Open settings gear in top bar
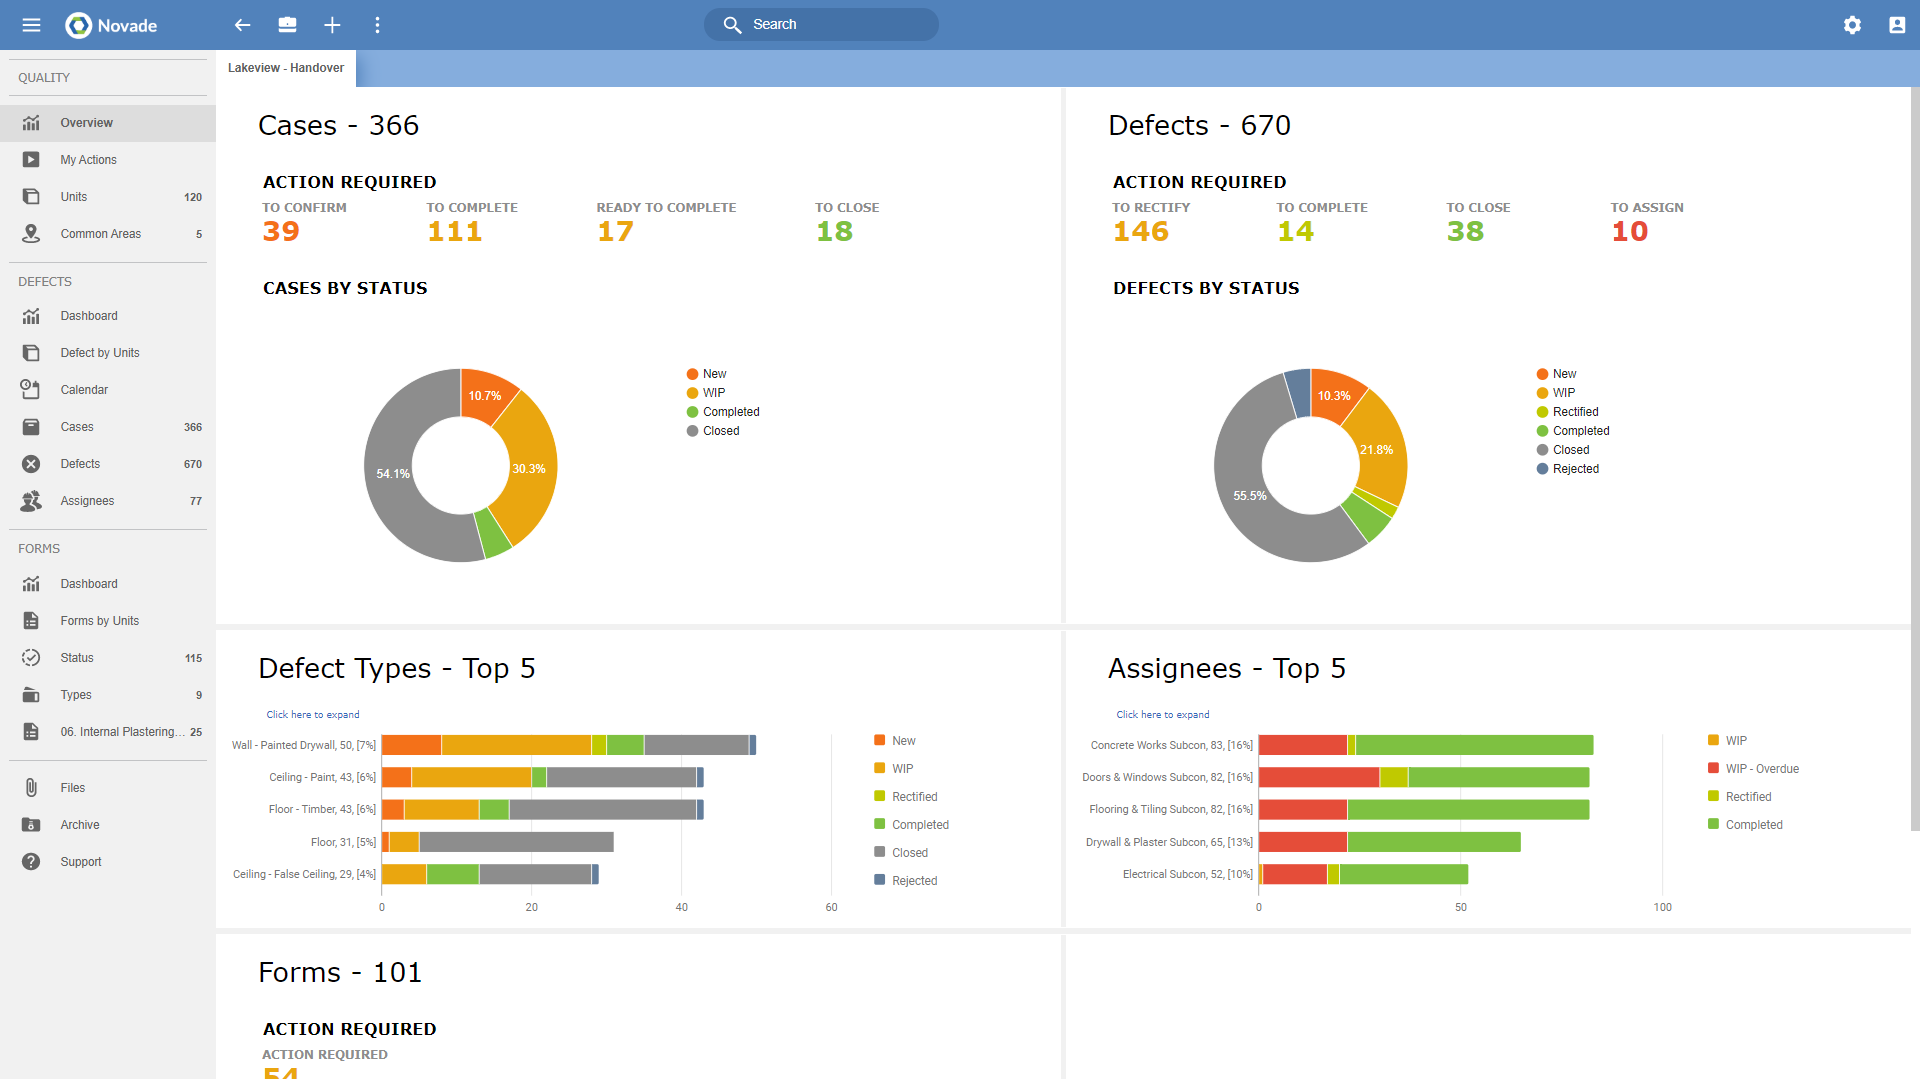The width and height of the screenshot is (1920, 1080). tap(1852, 25)
